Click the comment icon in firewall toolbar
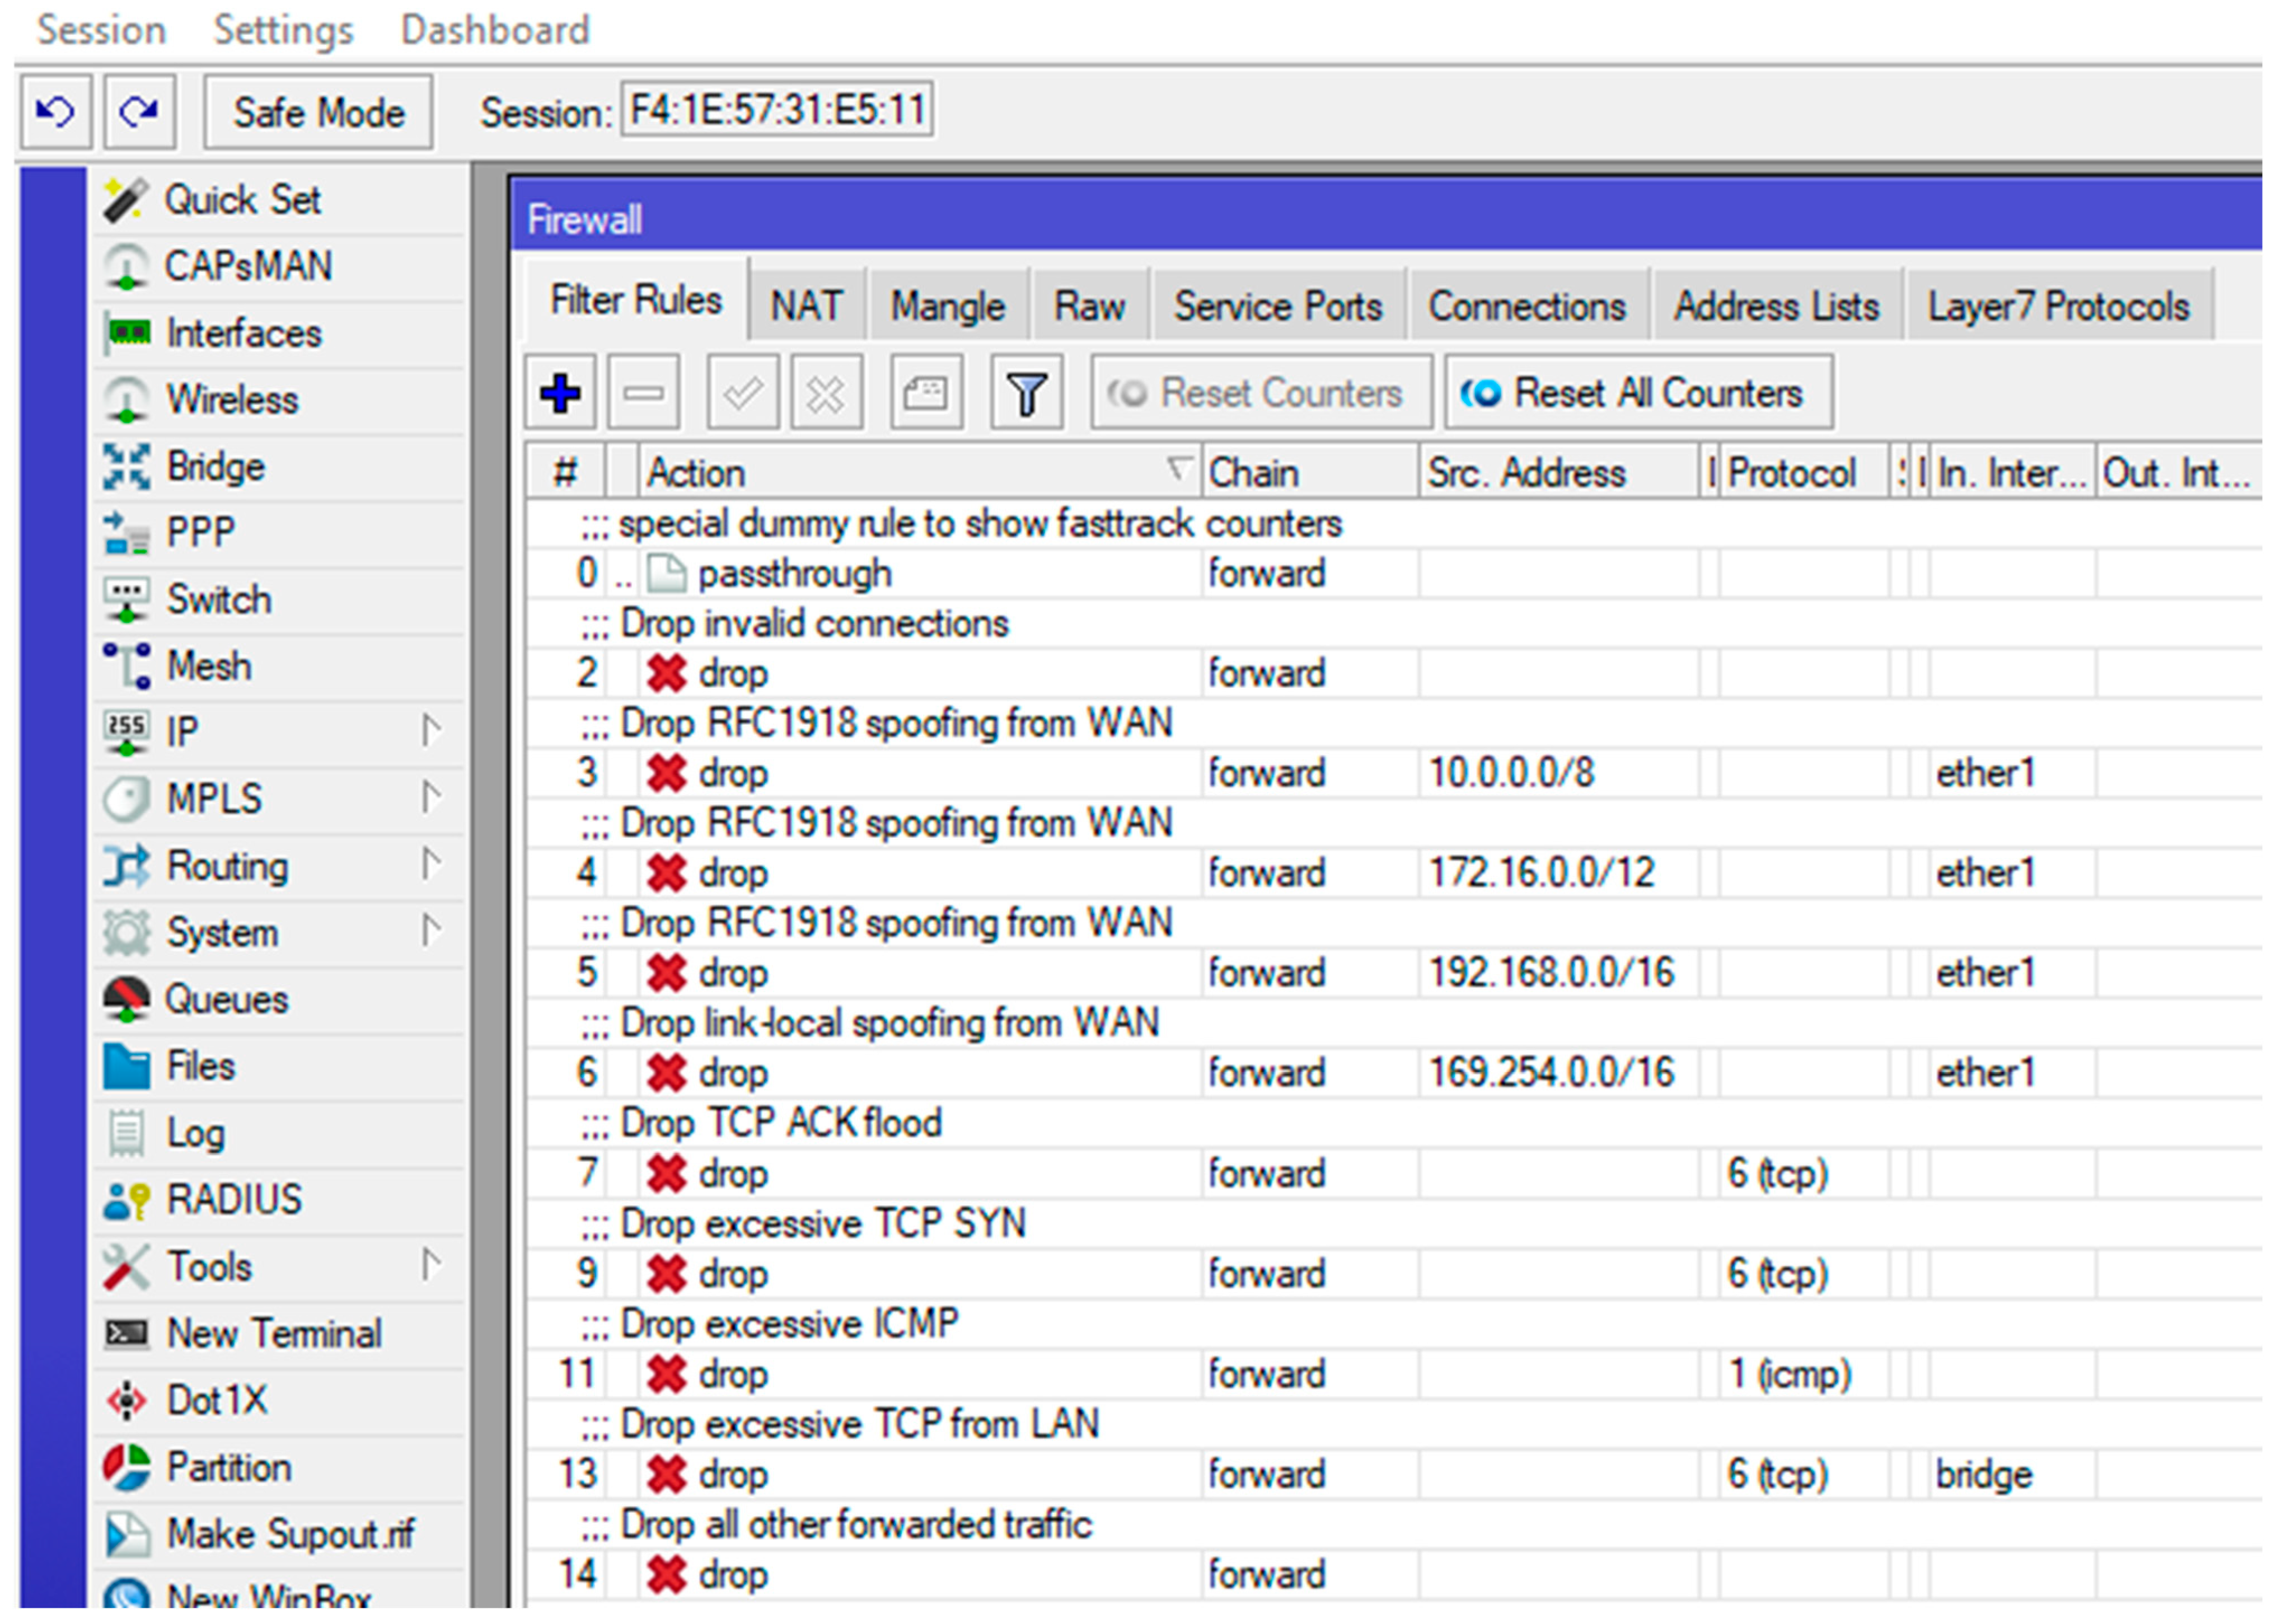This screenshot has height=1624, width=2276. point(926,393)
